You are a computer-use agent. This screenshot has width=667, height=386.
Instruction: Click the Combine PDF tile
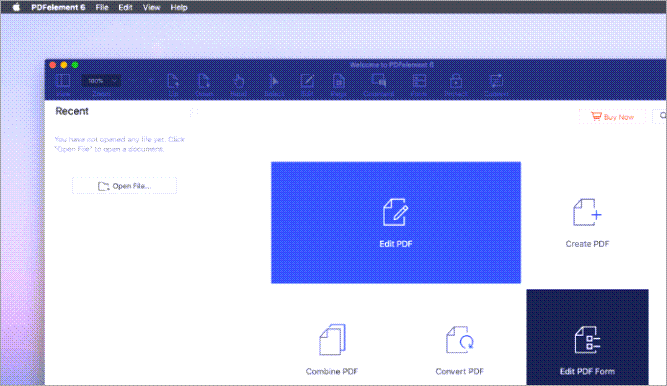pos(332,350)
